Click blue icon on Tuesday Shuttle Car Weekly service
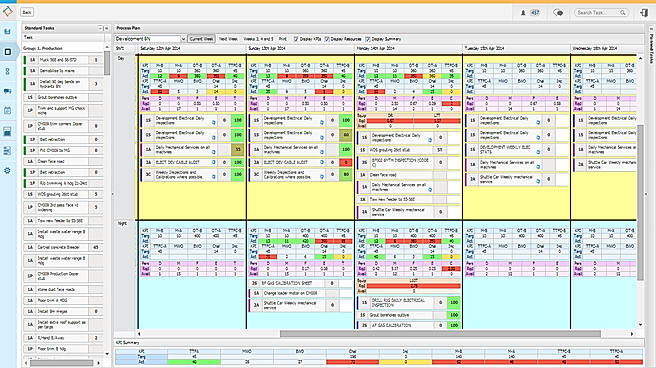The image size is (656, 368). (x=538, y=181)
